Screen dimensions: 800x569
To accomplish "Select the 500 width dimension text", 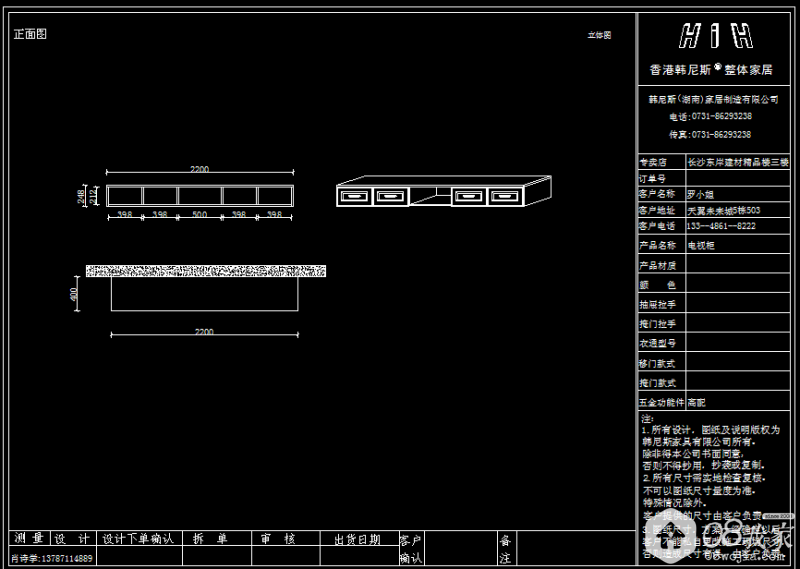I will pyautogui.click(x=200, y=215).
